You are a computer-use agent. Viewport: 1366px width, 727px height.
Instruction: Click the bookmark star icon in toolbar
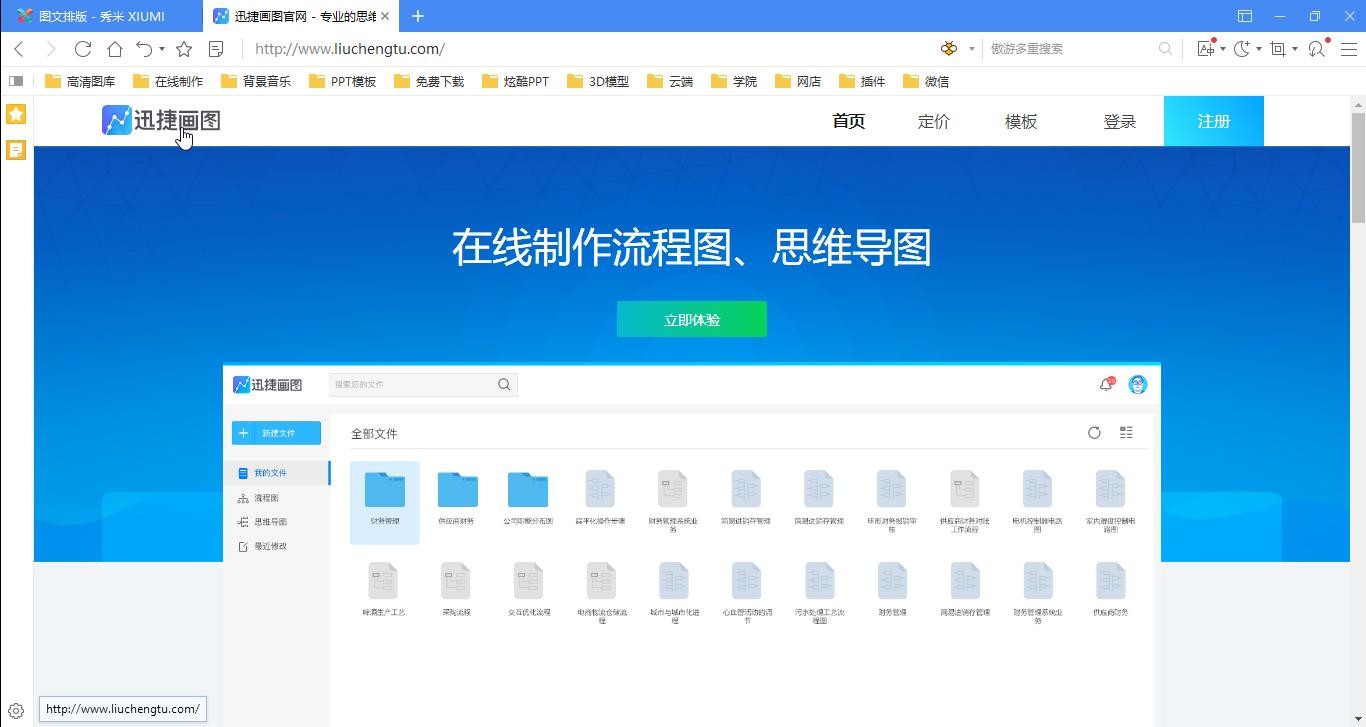(184, 49)
